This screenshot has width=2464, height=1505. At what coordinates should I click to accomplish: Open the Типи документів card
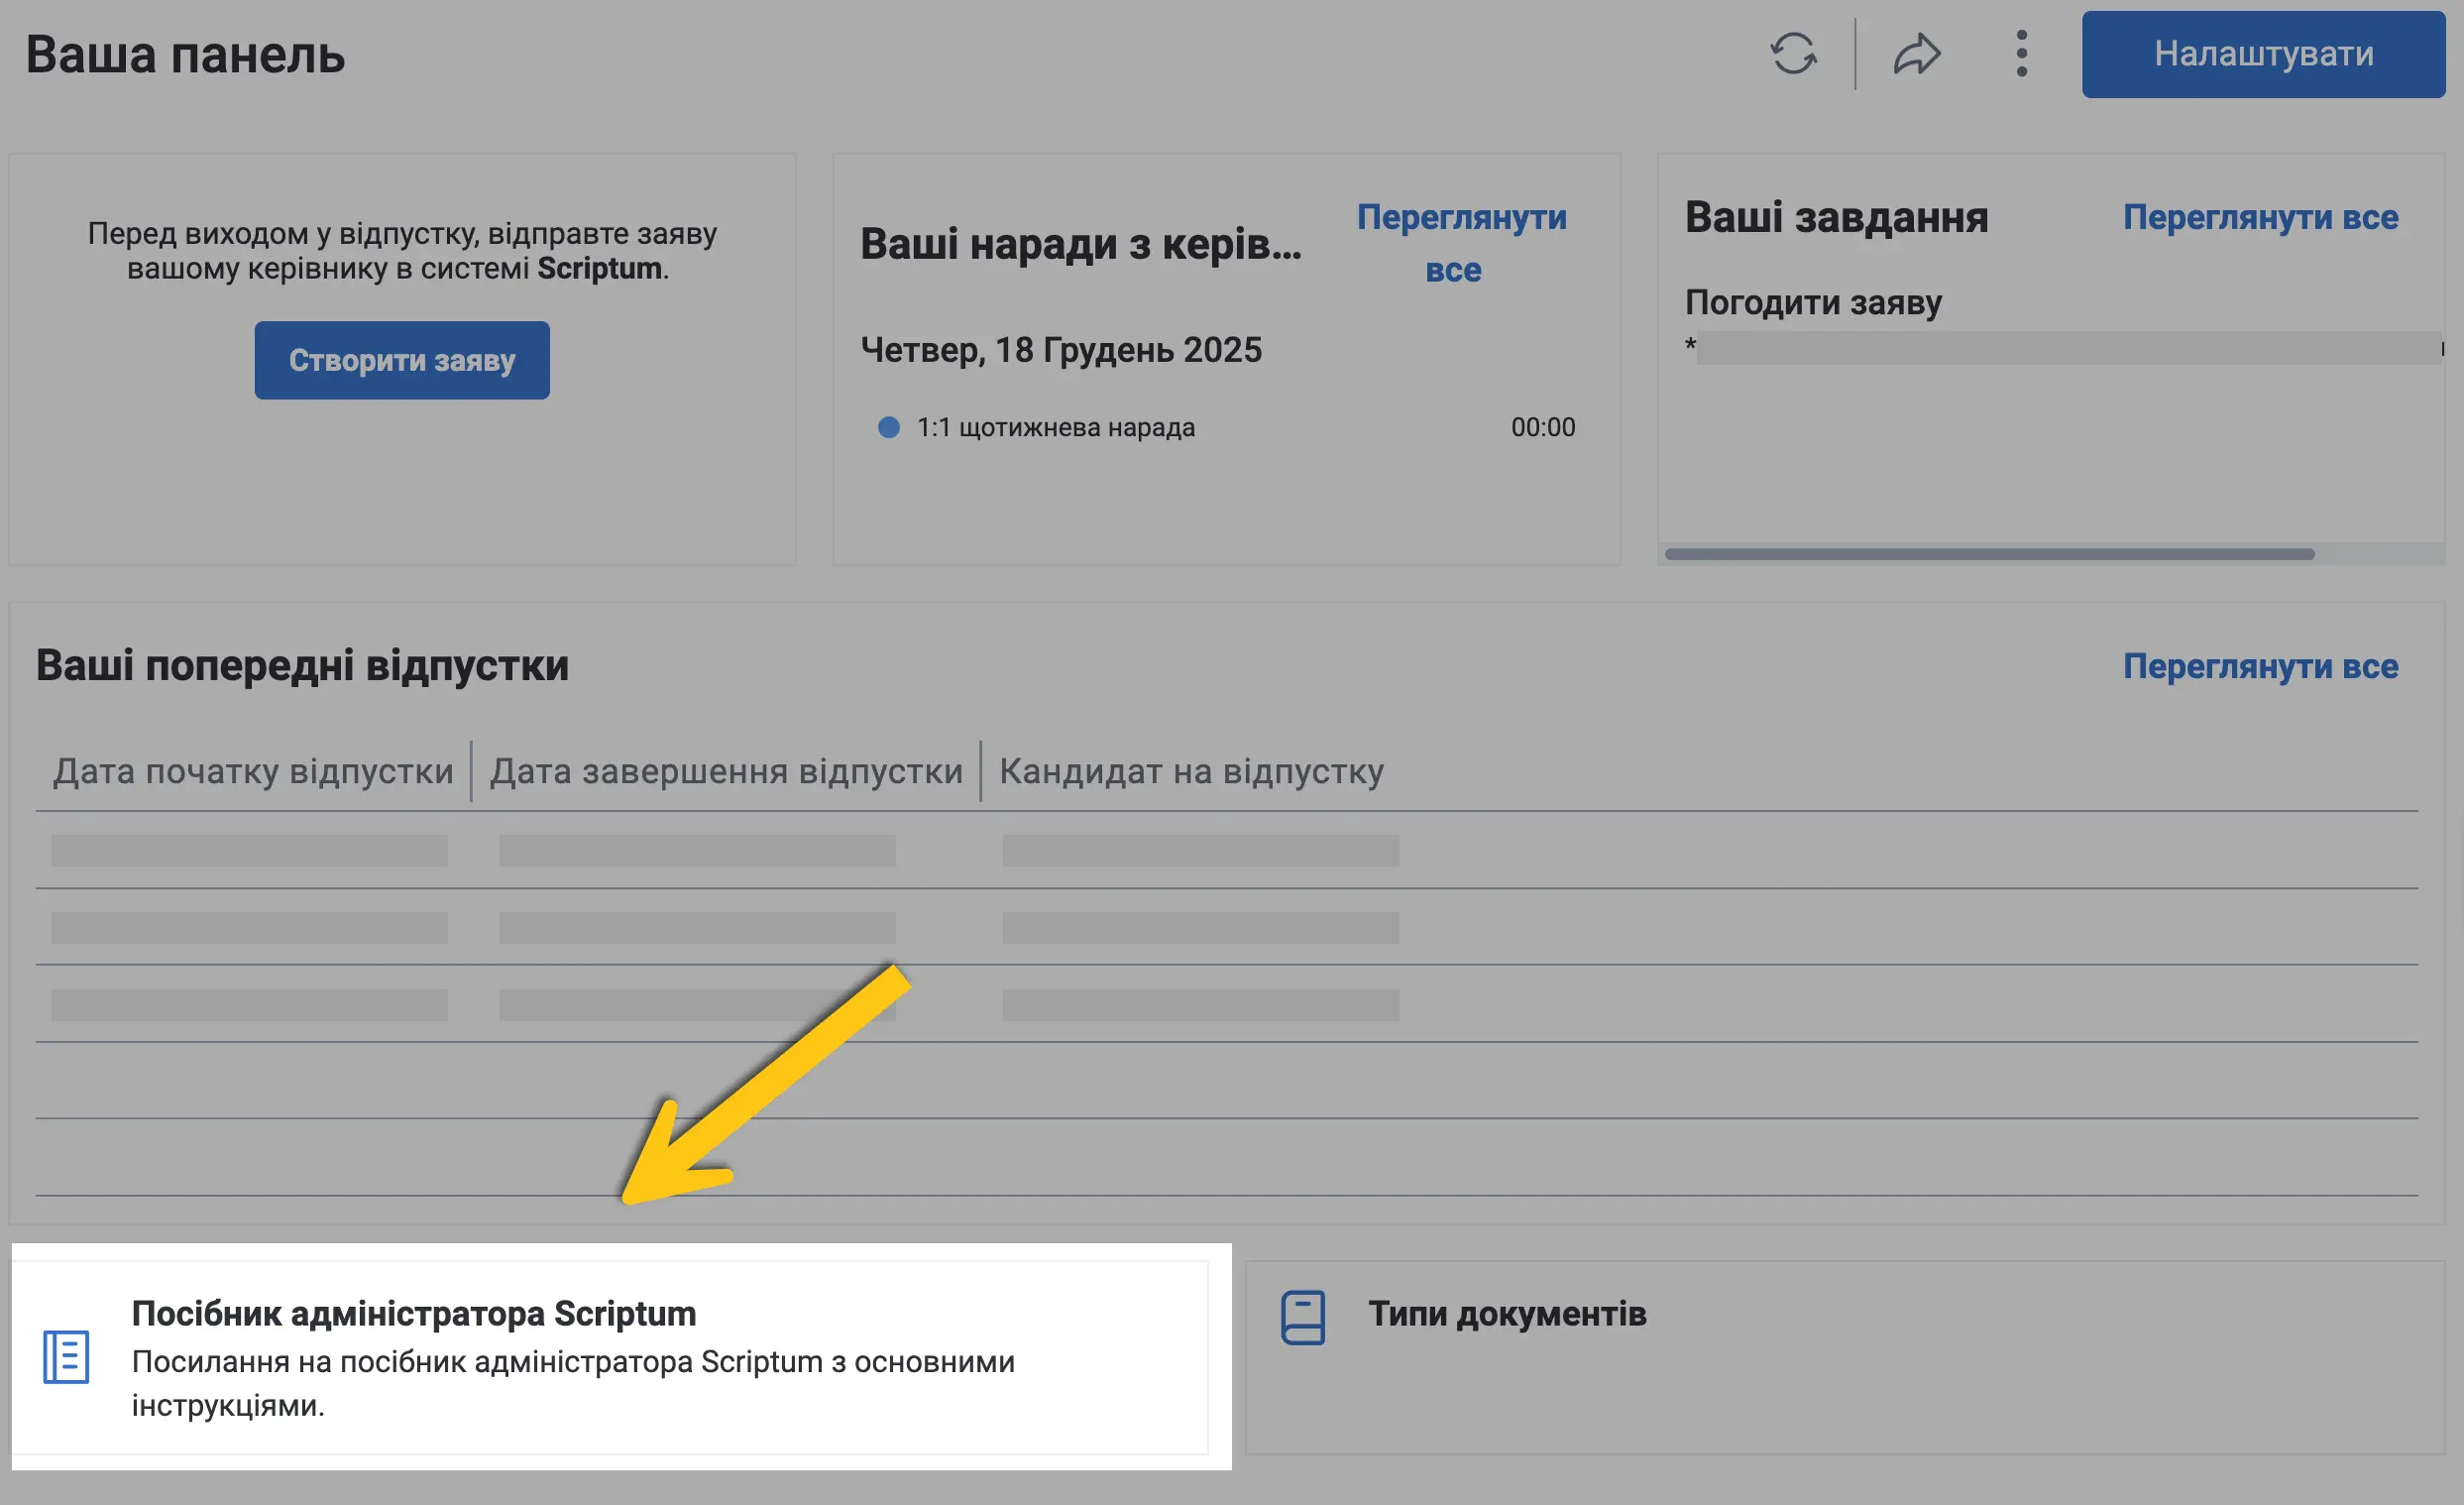(1844, 1357)
